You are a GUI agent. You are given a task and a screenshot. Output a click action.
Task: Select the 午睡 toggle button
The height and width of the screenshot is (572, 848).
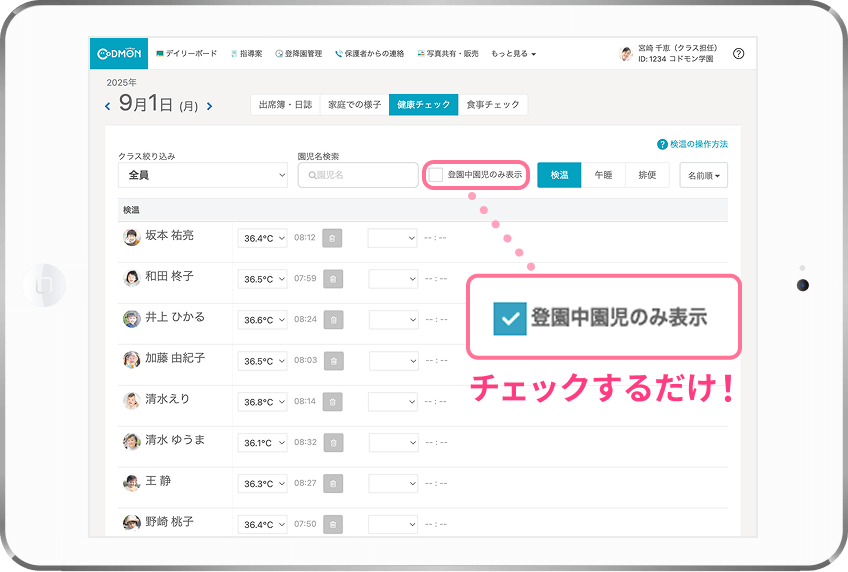tap(603, 175)
